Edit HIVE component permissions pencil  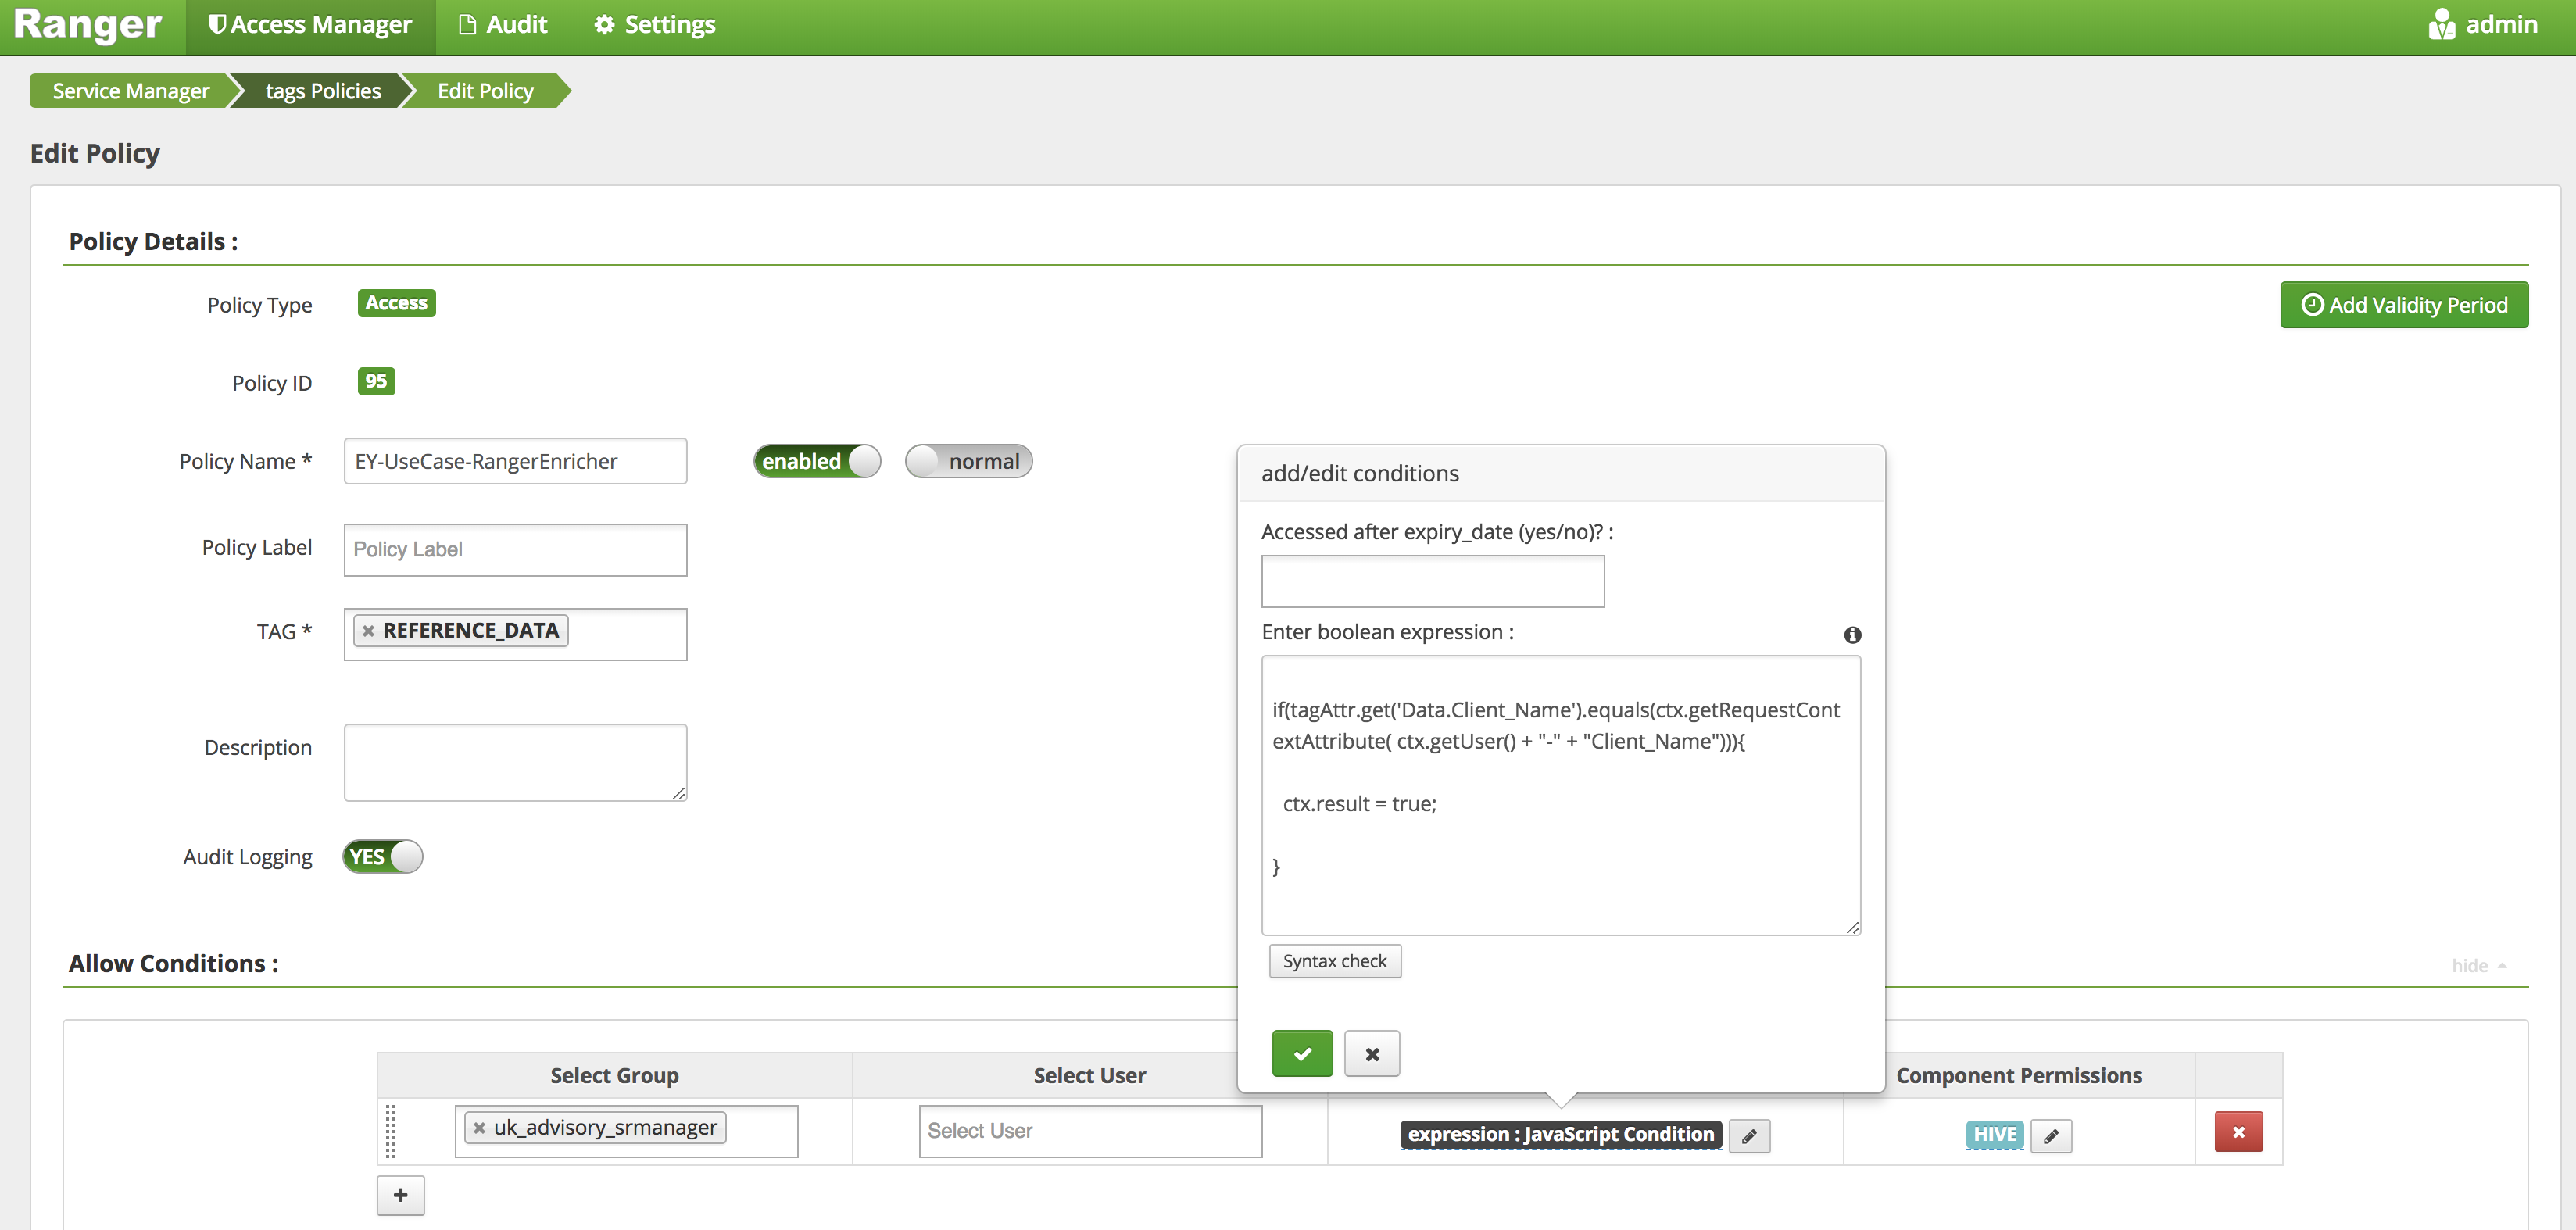2052,1135
